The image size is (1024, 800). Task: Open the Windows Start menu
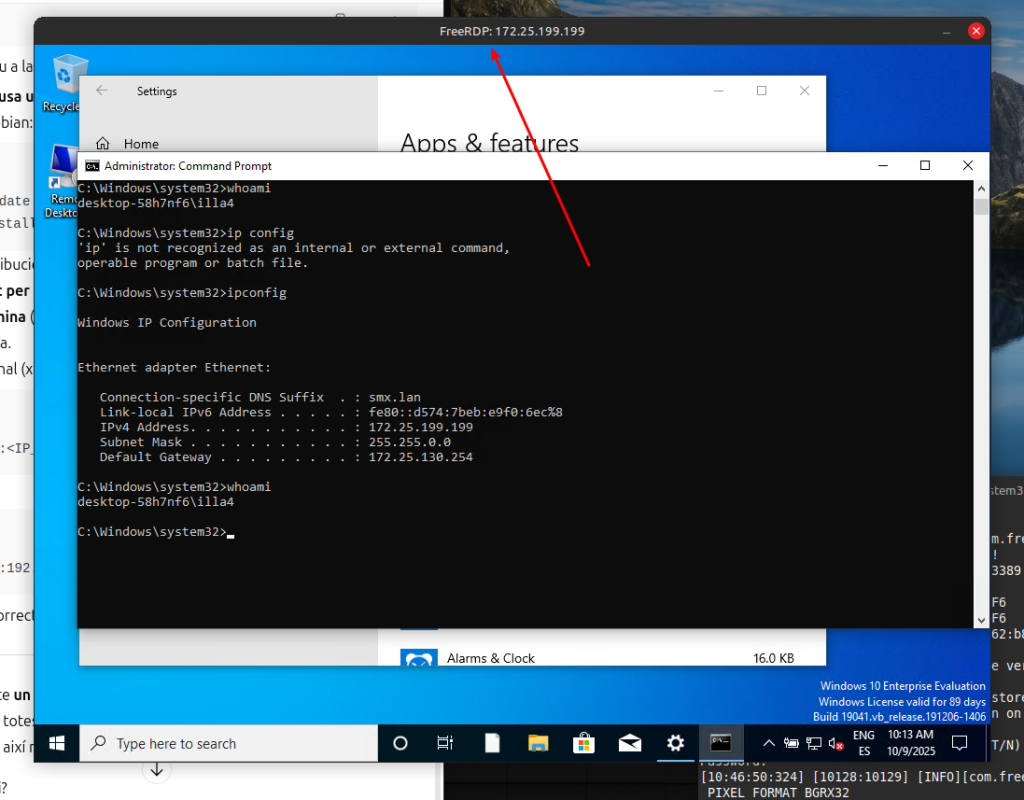[x=57, y=743]
